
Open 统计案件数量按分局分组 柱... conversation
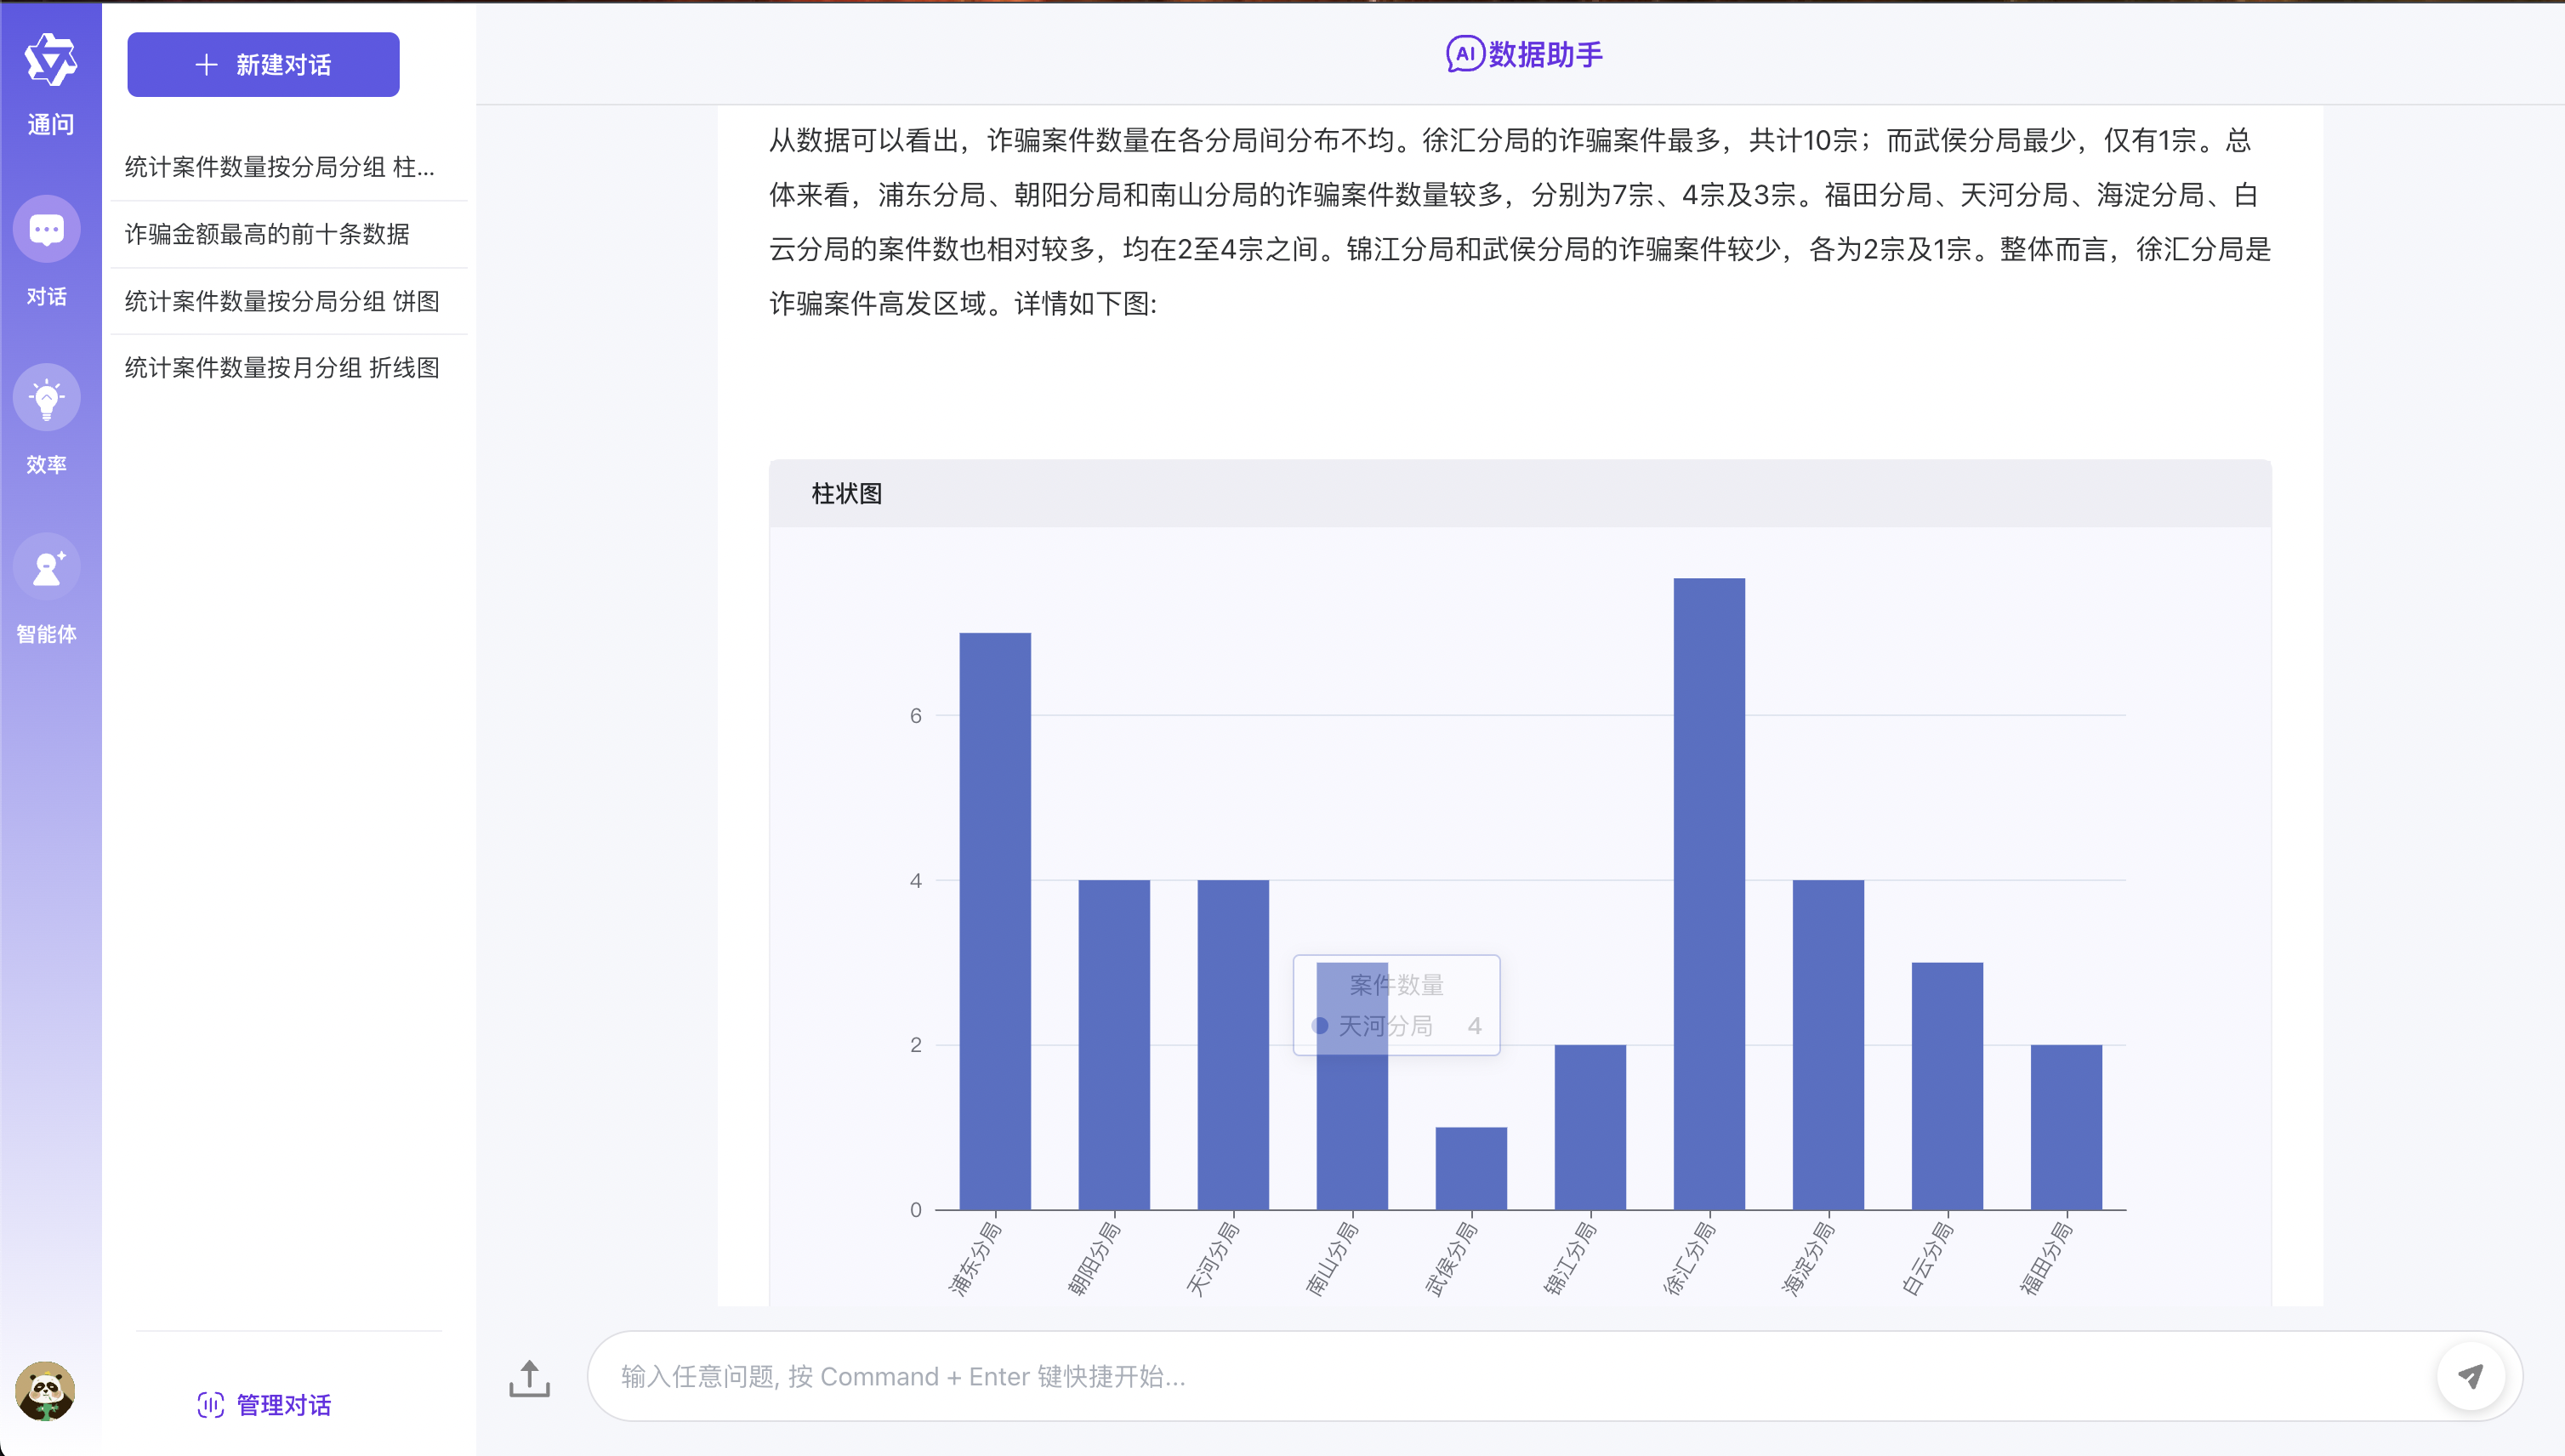(280, 167)
